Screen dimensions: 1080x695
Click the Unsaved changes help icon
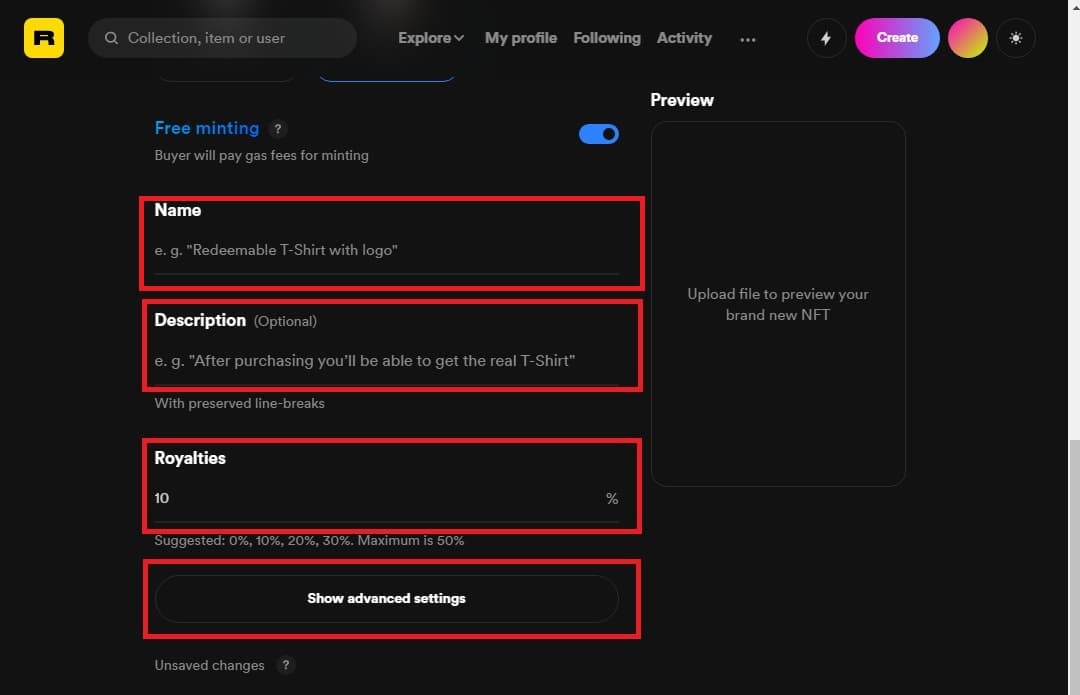tap(286, 665)
